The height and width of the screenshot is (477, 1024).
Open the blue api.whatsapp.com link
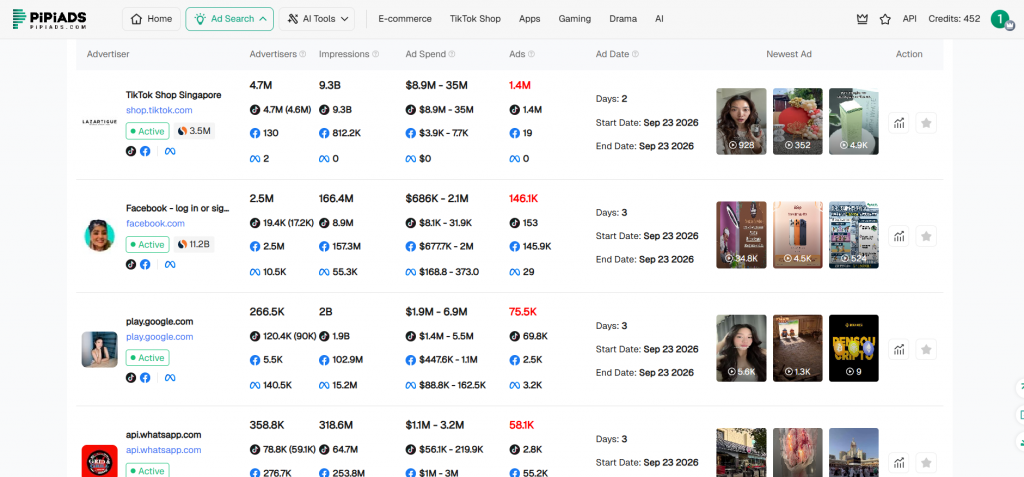163,450
